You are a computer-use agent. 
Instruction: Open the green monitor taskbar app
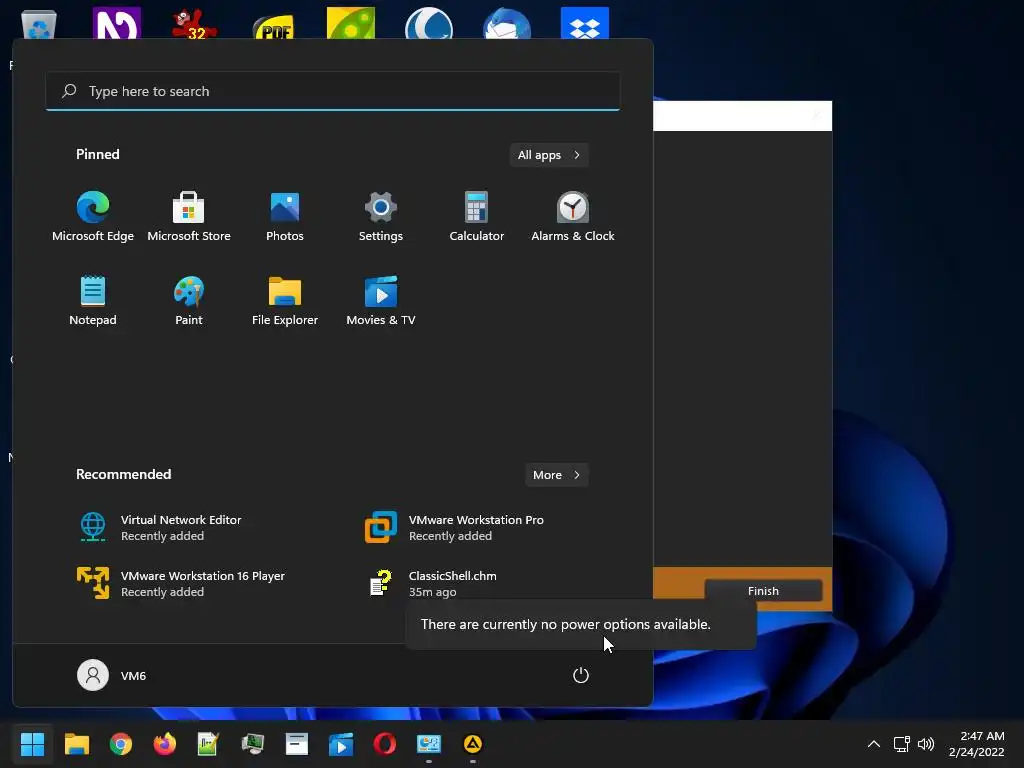tap(253, 744)
